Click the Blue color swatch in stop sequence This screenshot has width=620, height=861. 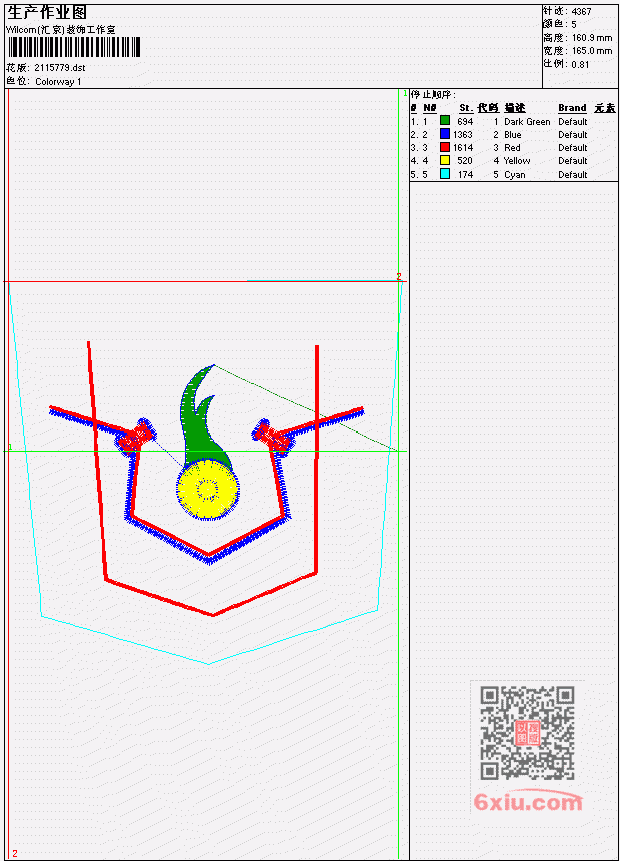point(445,134)
